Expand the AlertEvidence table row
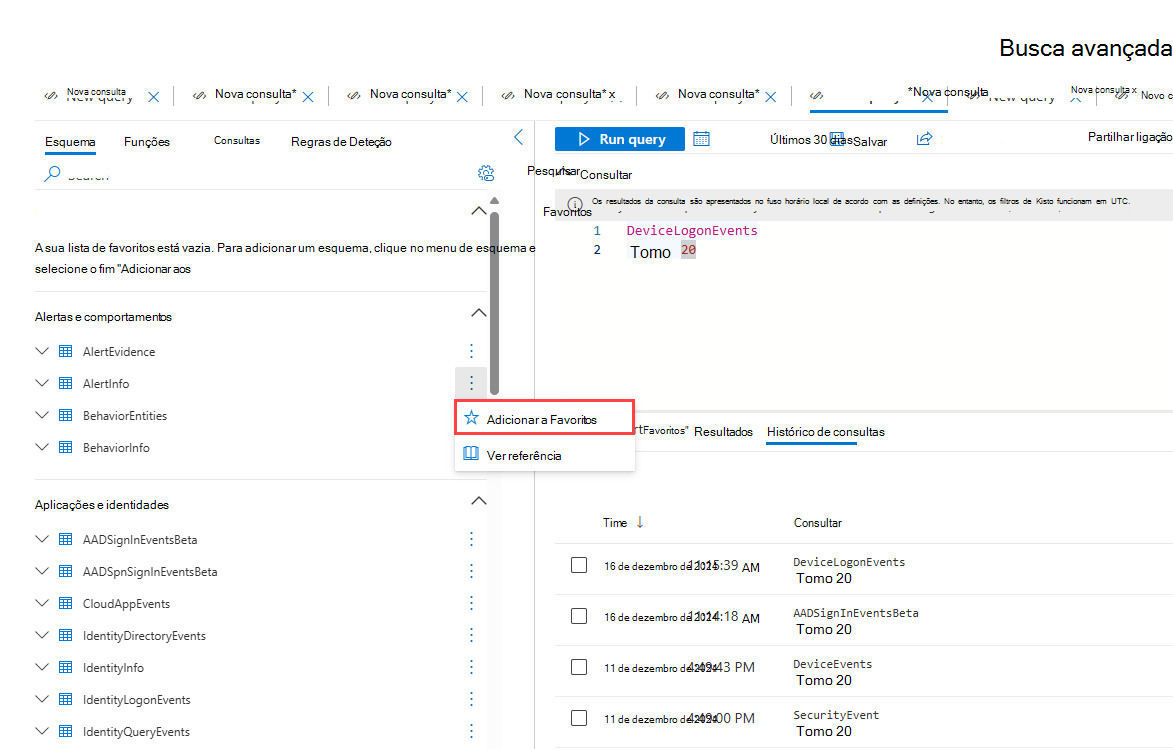Viewport: 1173px width, 749px height. point(42,351)
